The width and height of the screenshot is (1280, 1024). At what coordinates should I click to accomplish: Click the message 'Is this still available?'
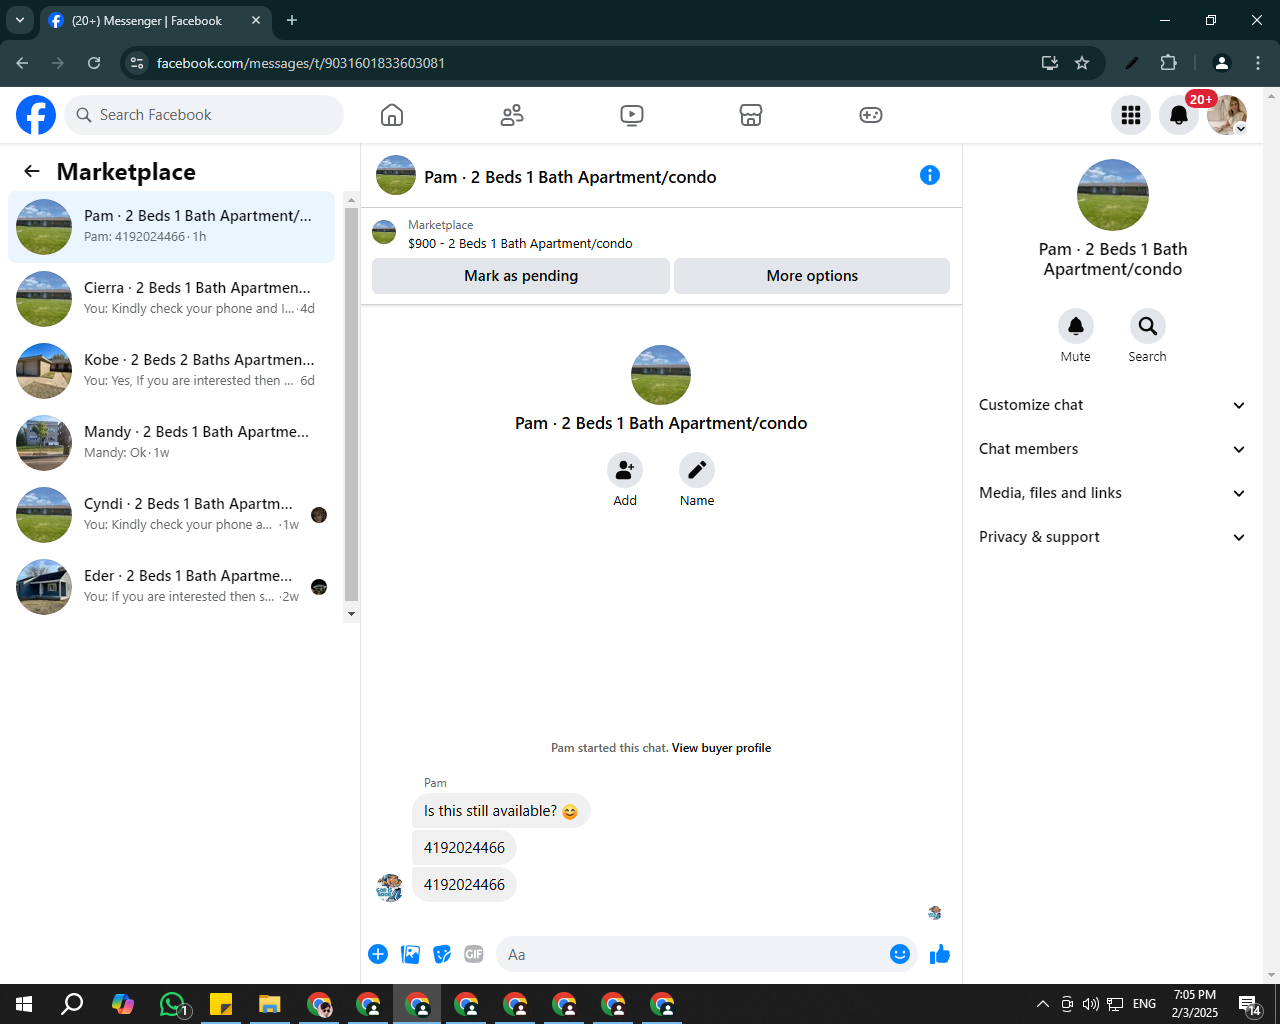(501, 811)
